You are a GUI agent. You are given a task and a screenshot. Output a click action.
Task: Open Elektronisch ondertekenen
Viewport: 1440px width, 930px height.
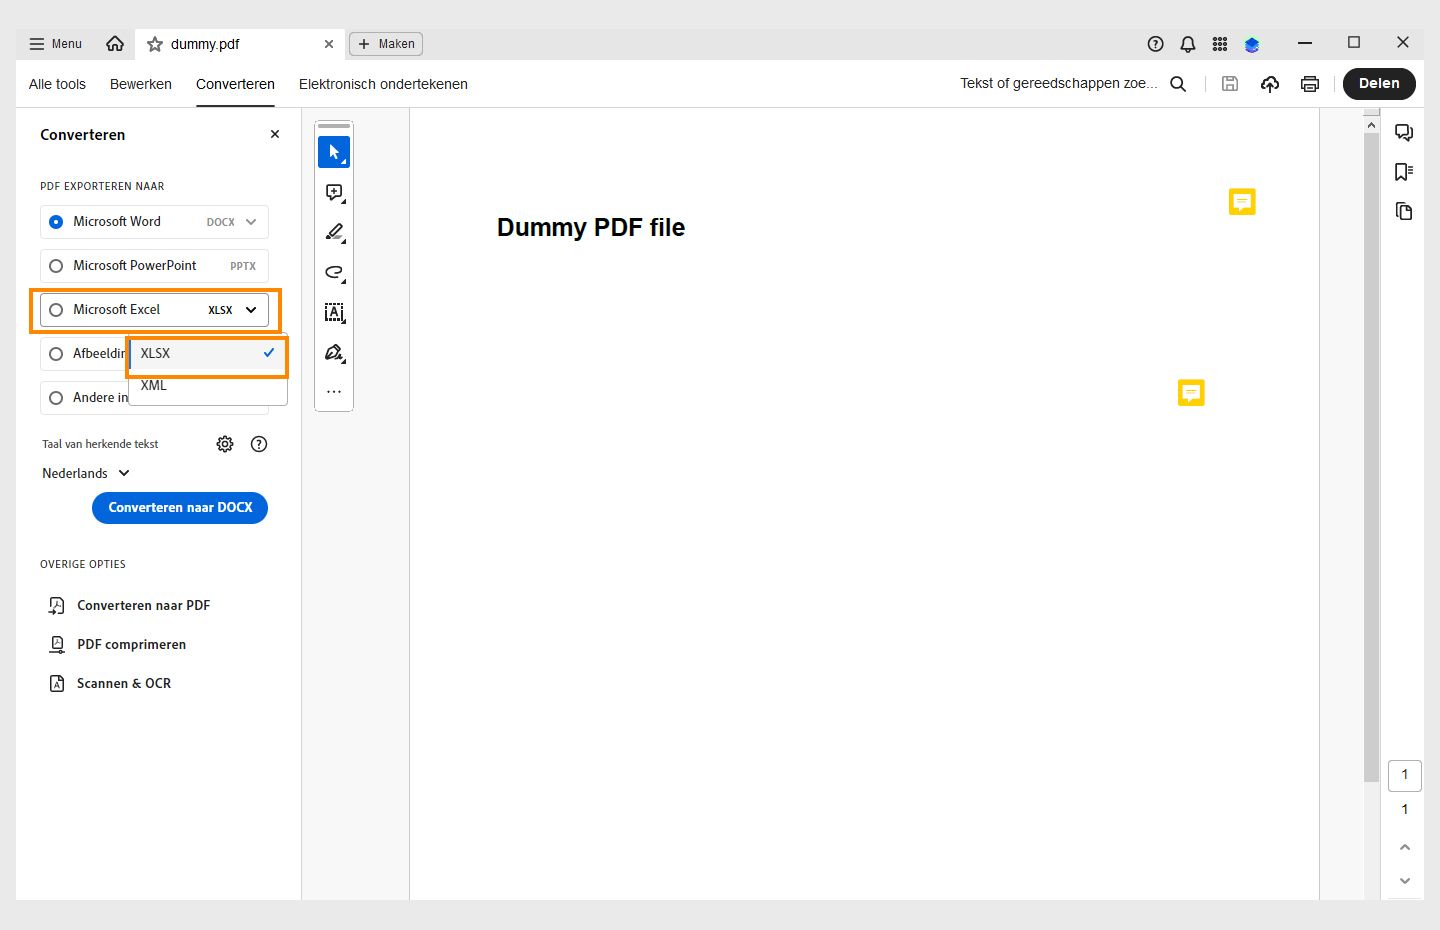(383, 84)
